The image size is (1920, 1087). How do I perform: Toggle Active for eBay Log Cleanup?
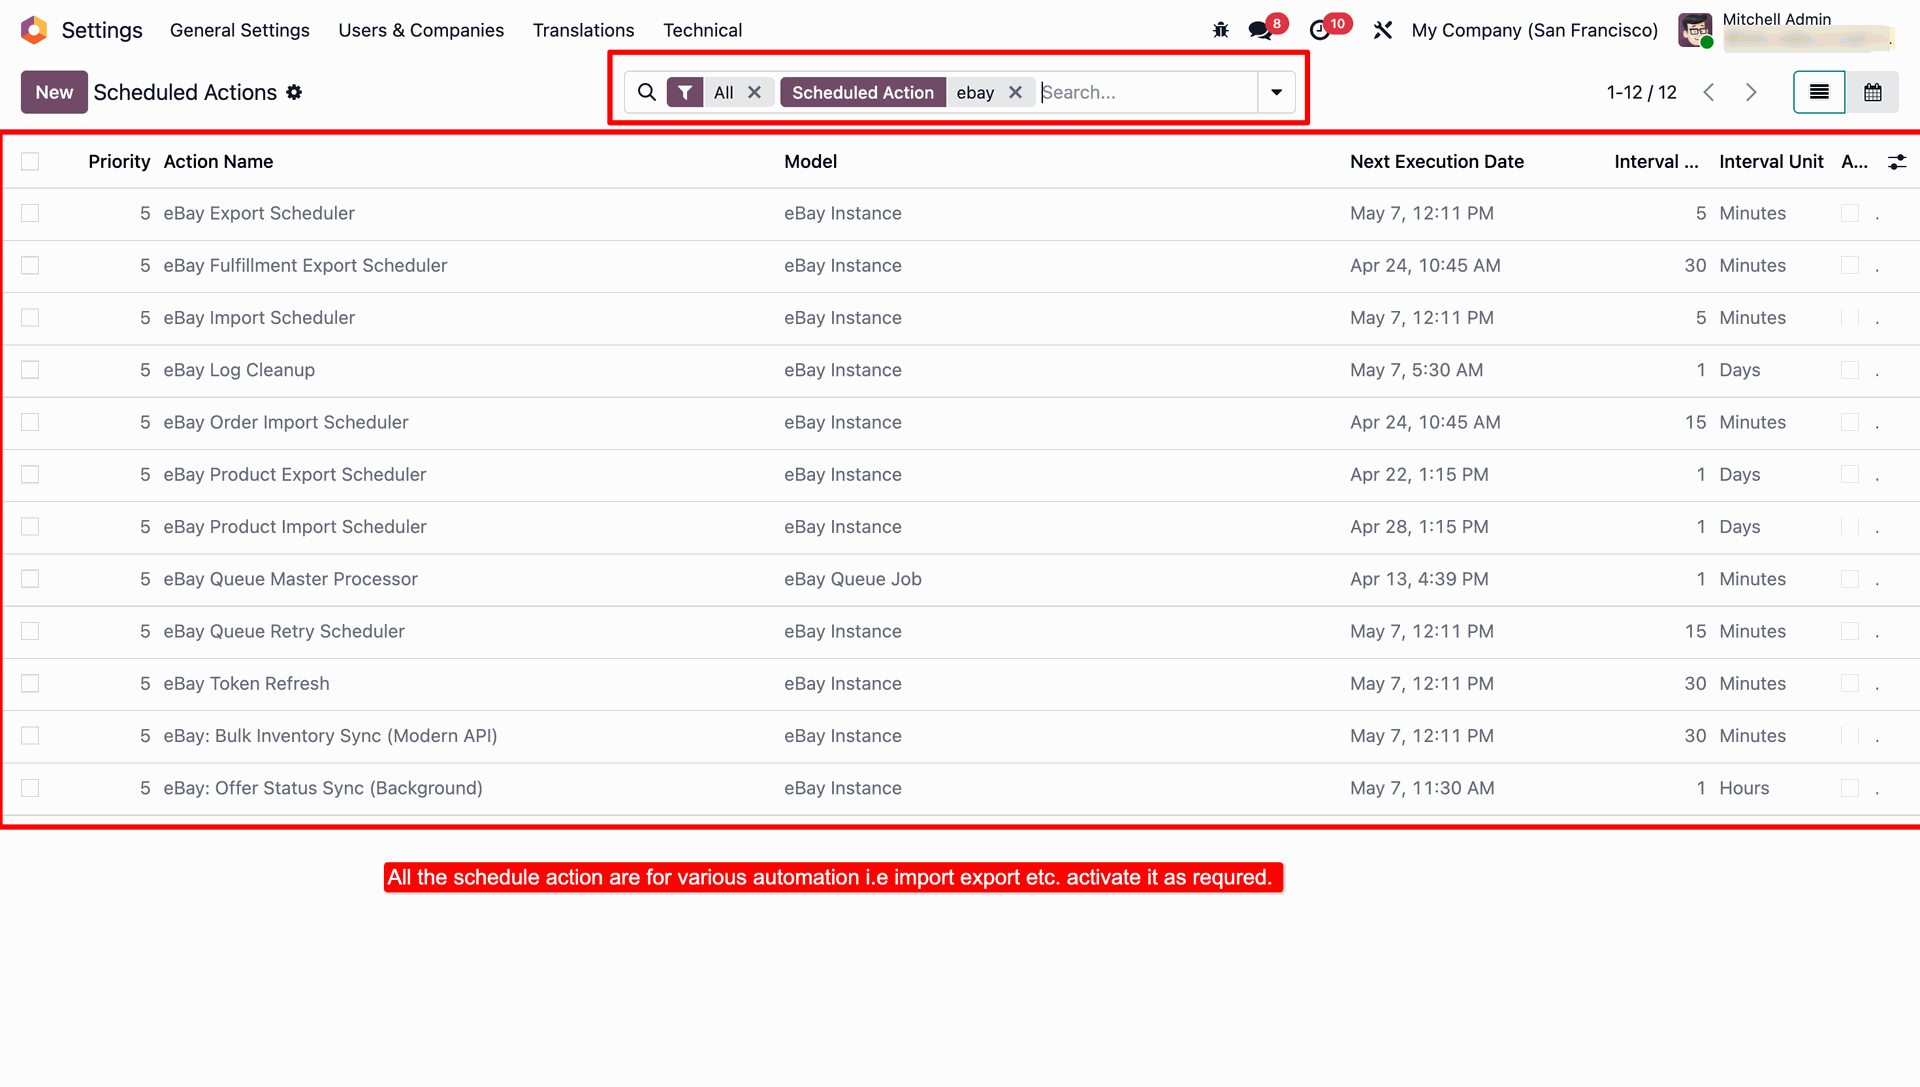(1850, 370)
